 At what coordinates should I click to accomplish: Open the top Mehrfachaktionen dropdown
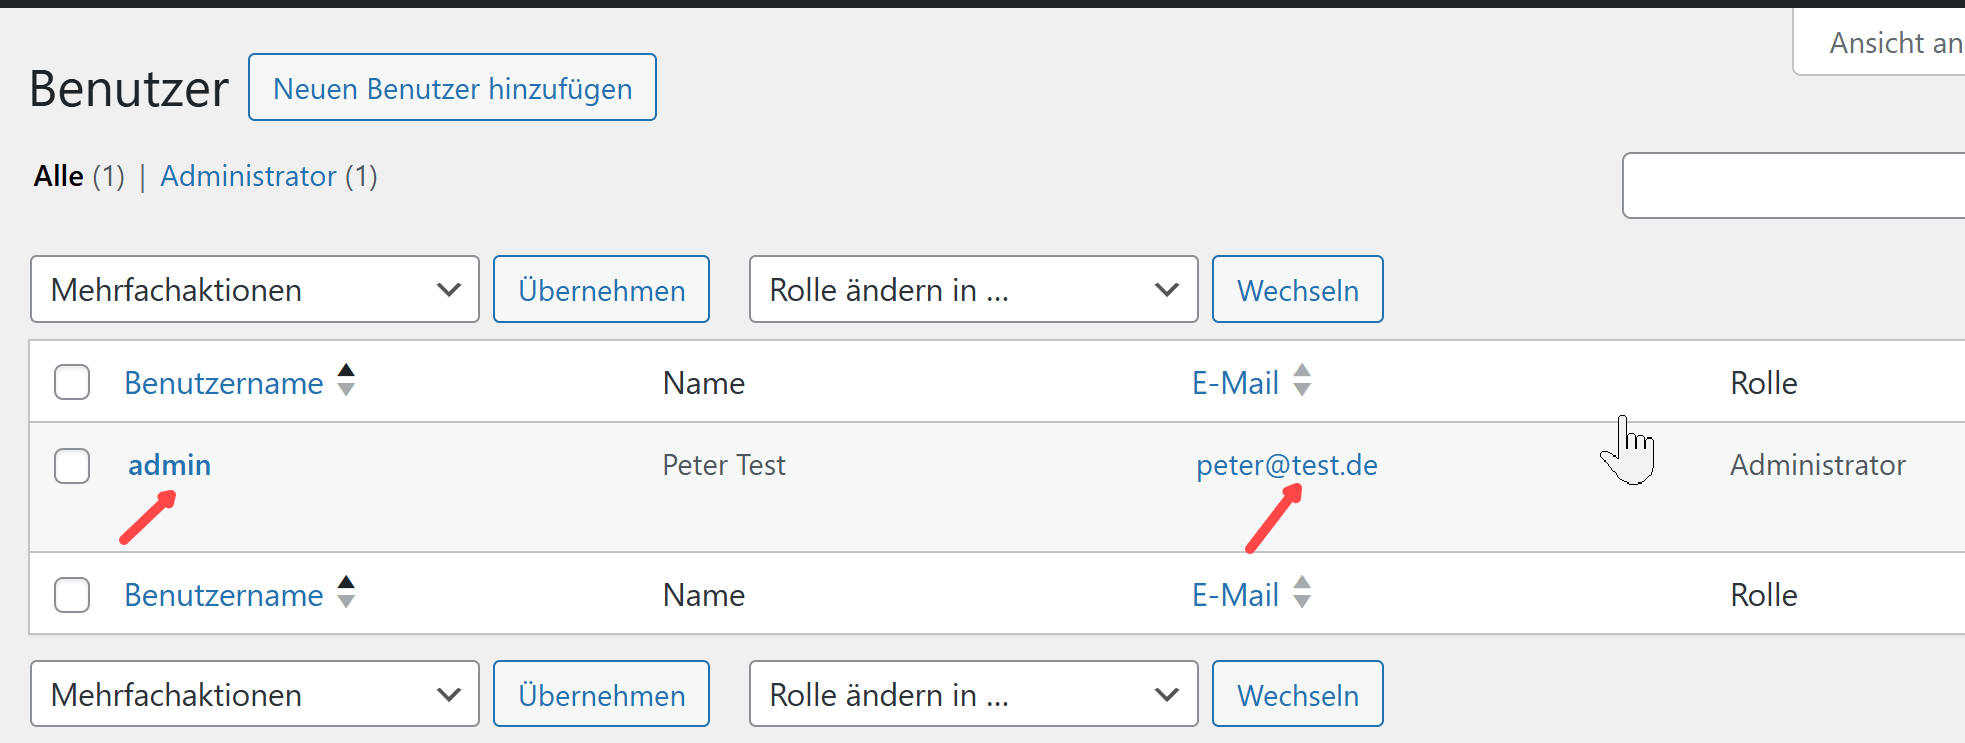point(255,290)
